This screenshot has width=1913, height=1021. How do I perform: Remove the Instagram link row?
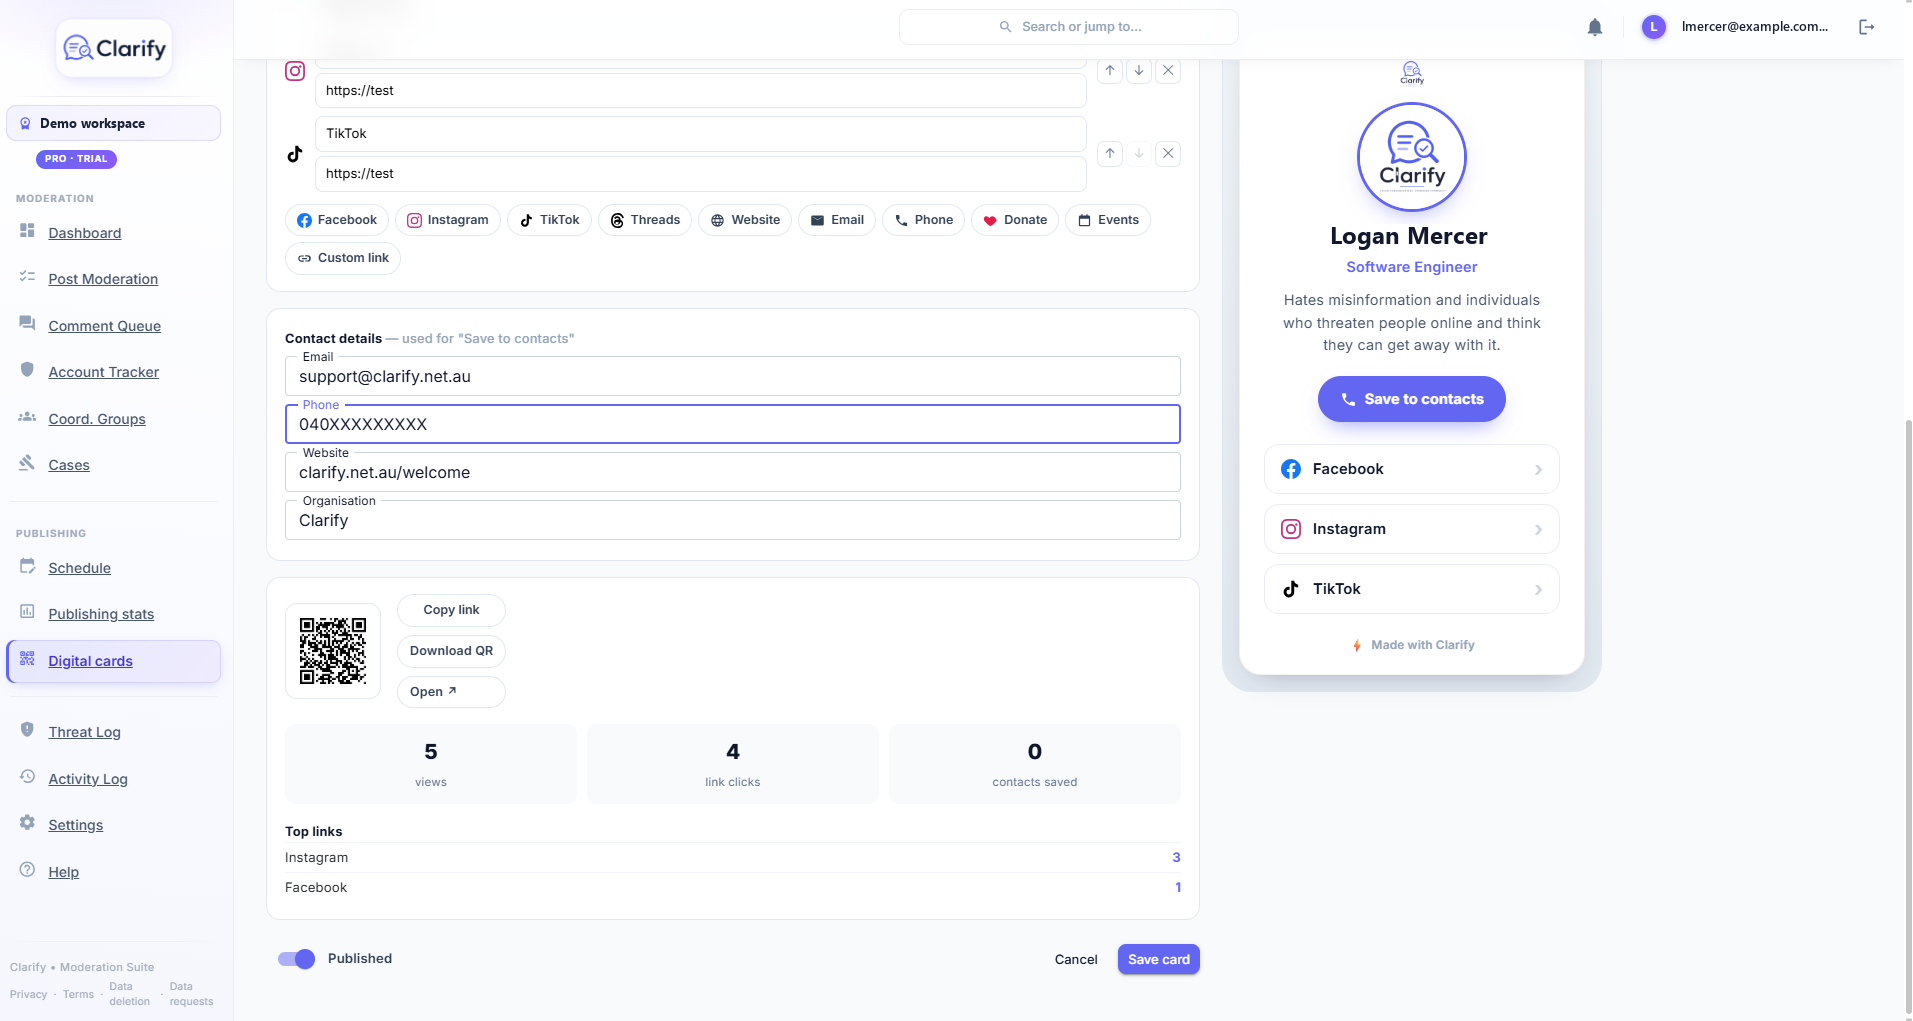click(1168, 71)
